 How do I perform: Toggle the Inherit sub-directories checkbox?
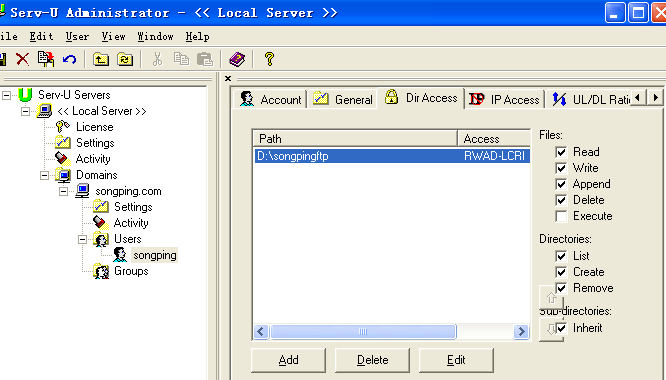pos(562,328)
